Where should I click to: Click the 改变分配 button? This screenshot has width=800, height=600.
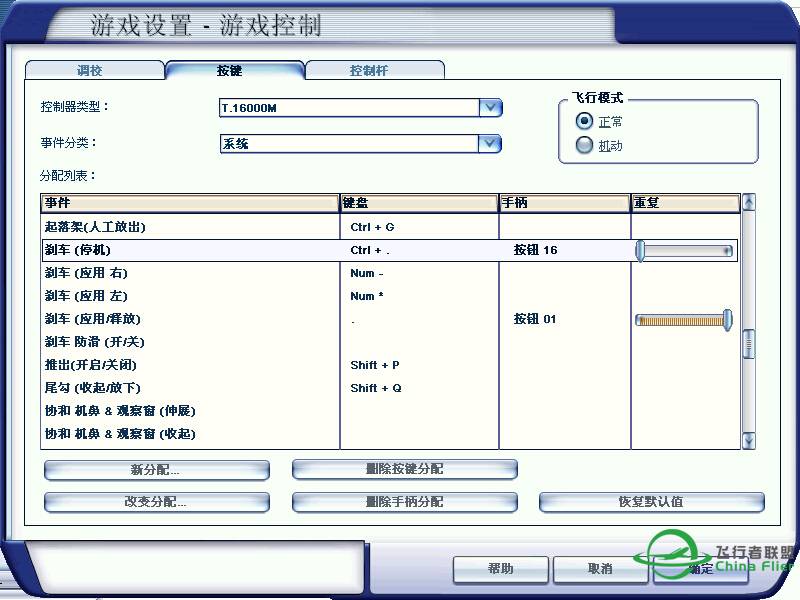click(x=156, y=502)
